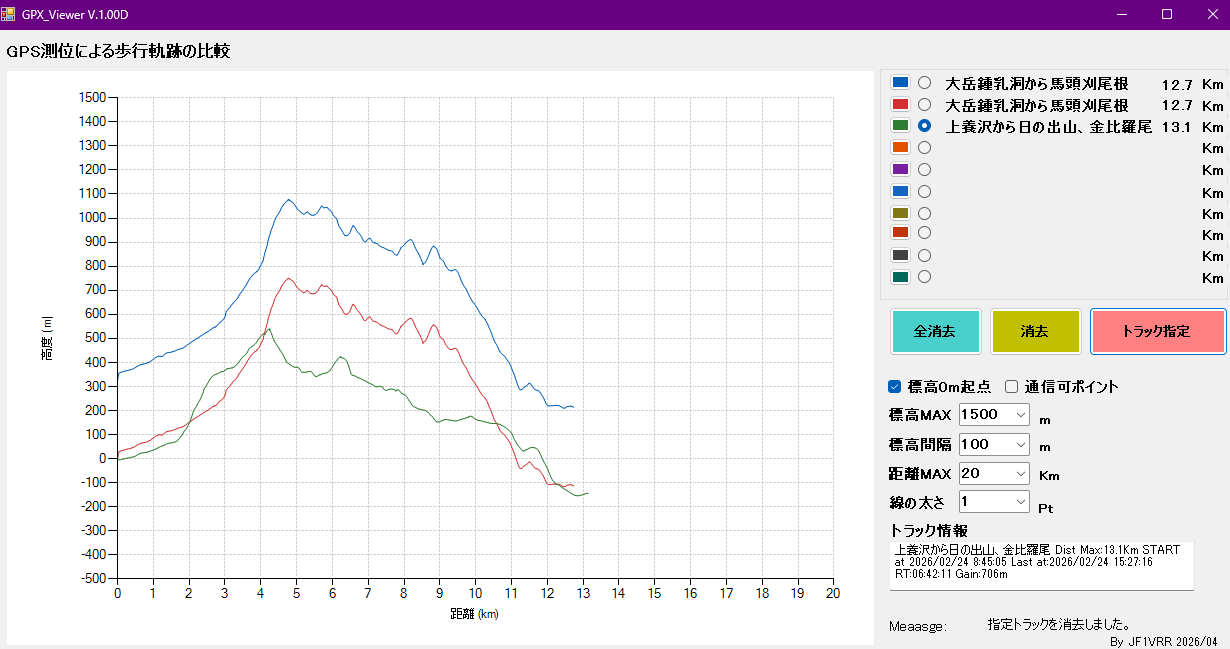The height and width of the screenshot is (649, 1230).
Task: Open the 標高MAX dropdown
Action: pos(1020,414)
